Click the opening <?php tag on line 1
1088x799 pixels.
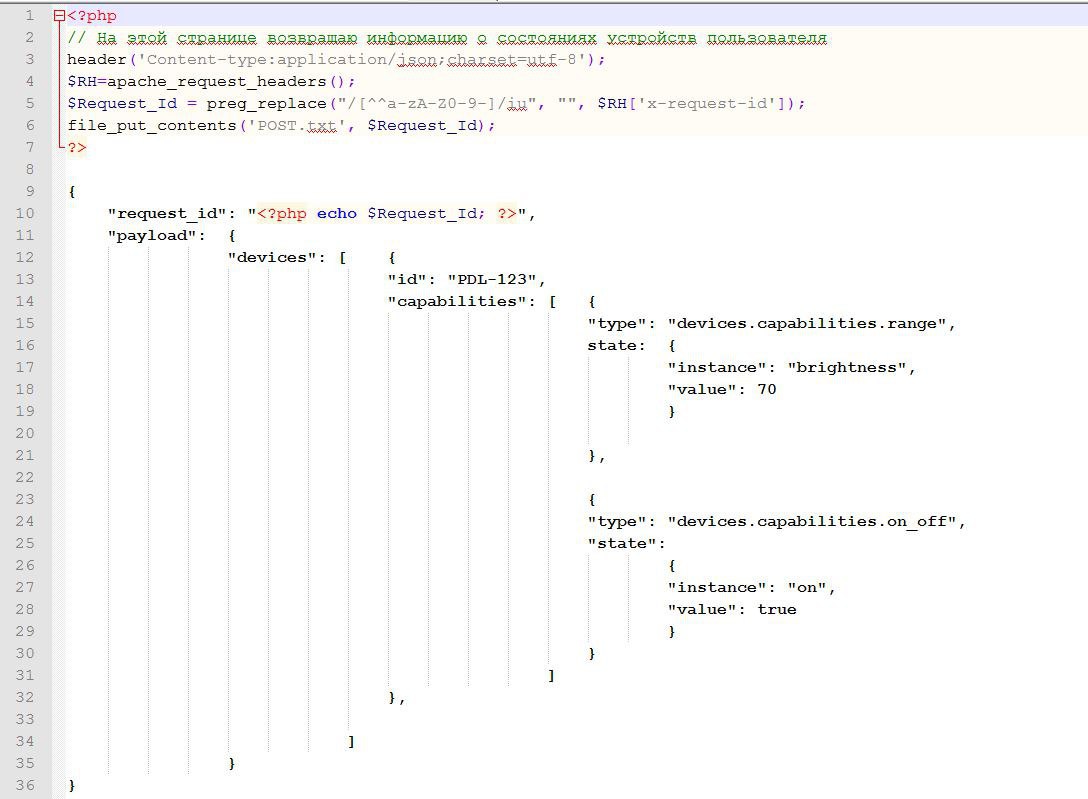92,16
